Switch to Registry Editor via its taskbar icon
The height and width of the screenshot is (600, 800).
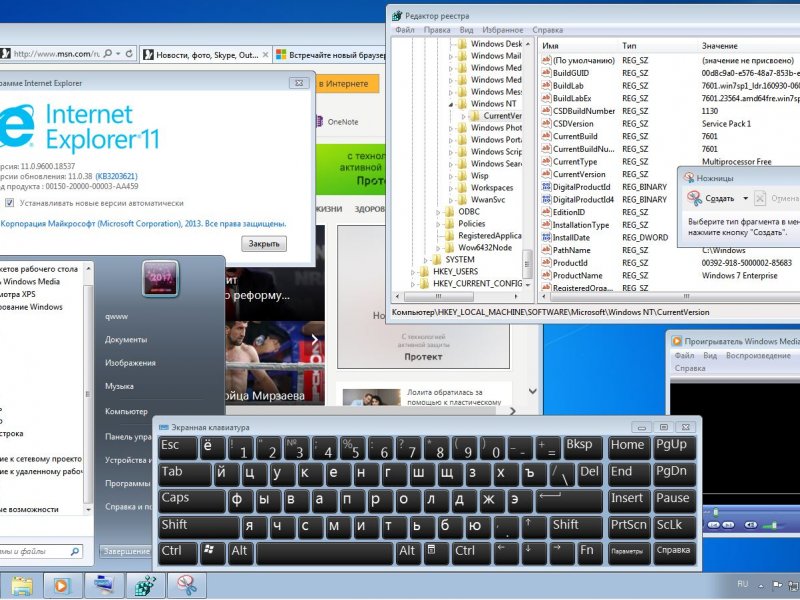click(x=145, y=586)
